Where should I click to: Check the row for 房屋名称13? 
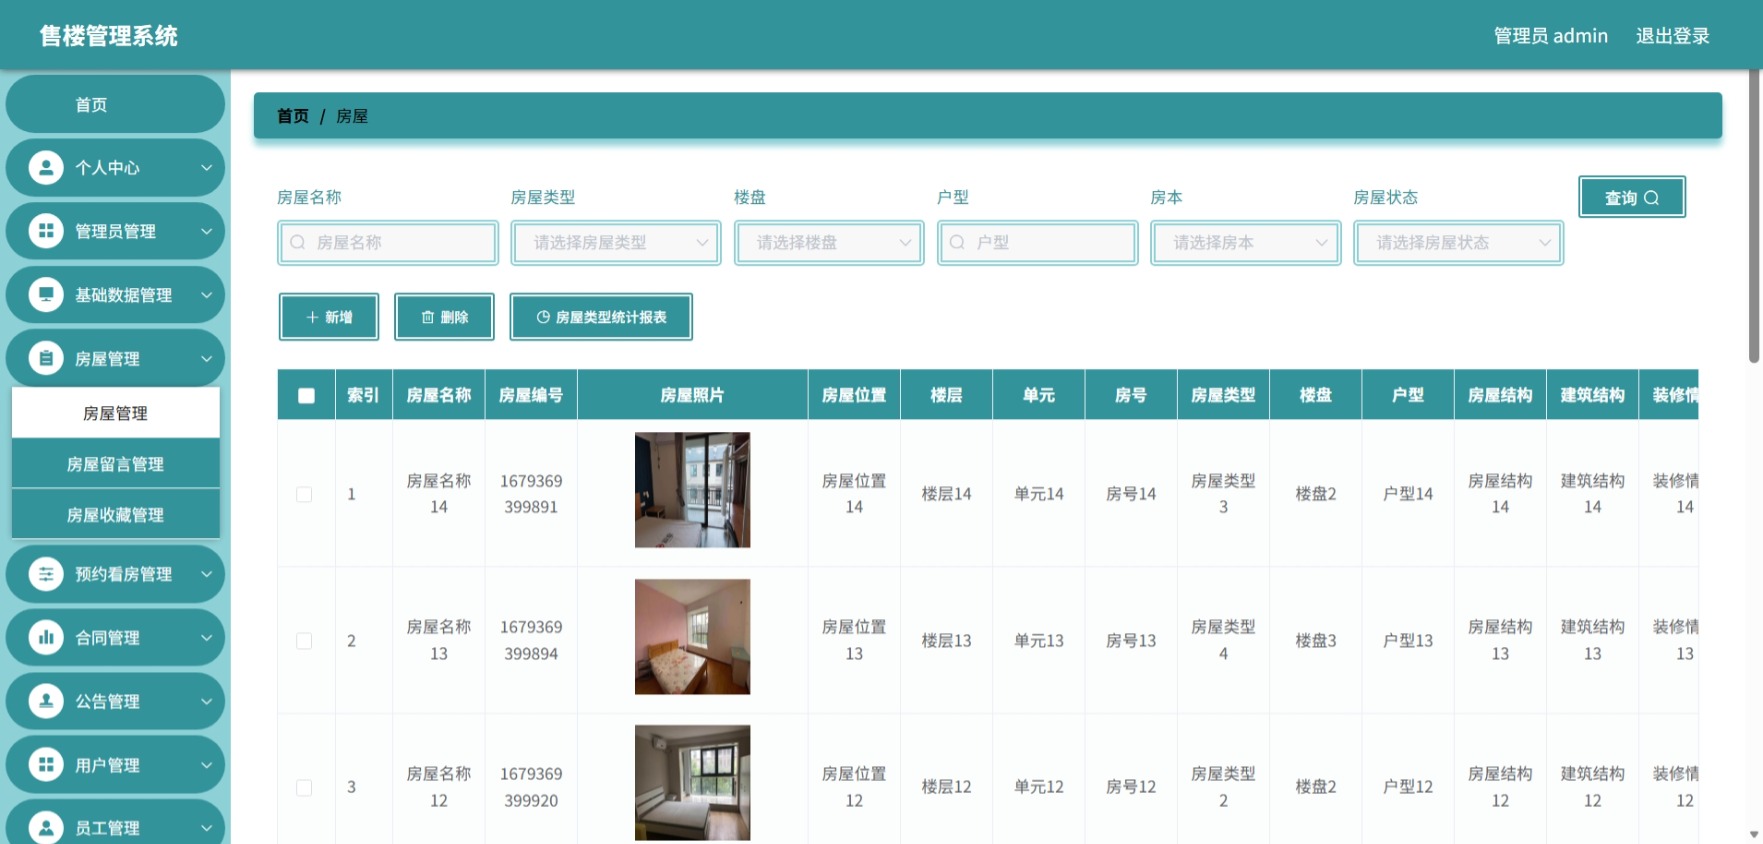pyautogui.click(x=304, y=641)
